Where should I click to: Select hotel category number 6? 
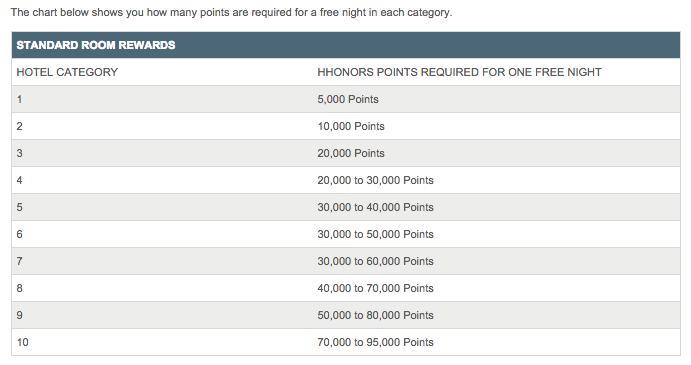(19, 234)
